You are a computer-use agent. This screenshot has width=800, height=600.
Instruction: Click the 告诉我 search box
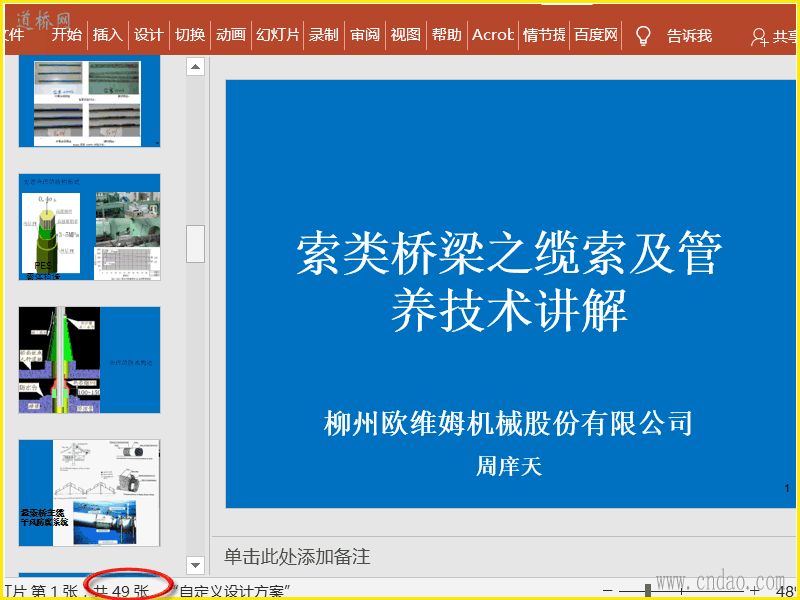click(689, 36)
